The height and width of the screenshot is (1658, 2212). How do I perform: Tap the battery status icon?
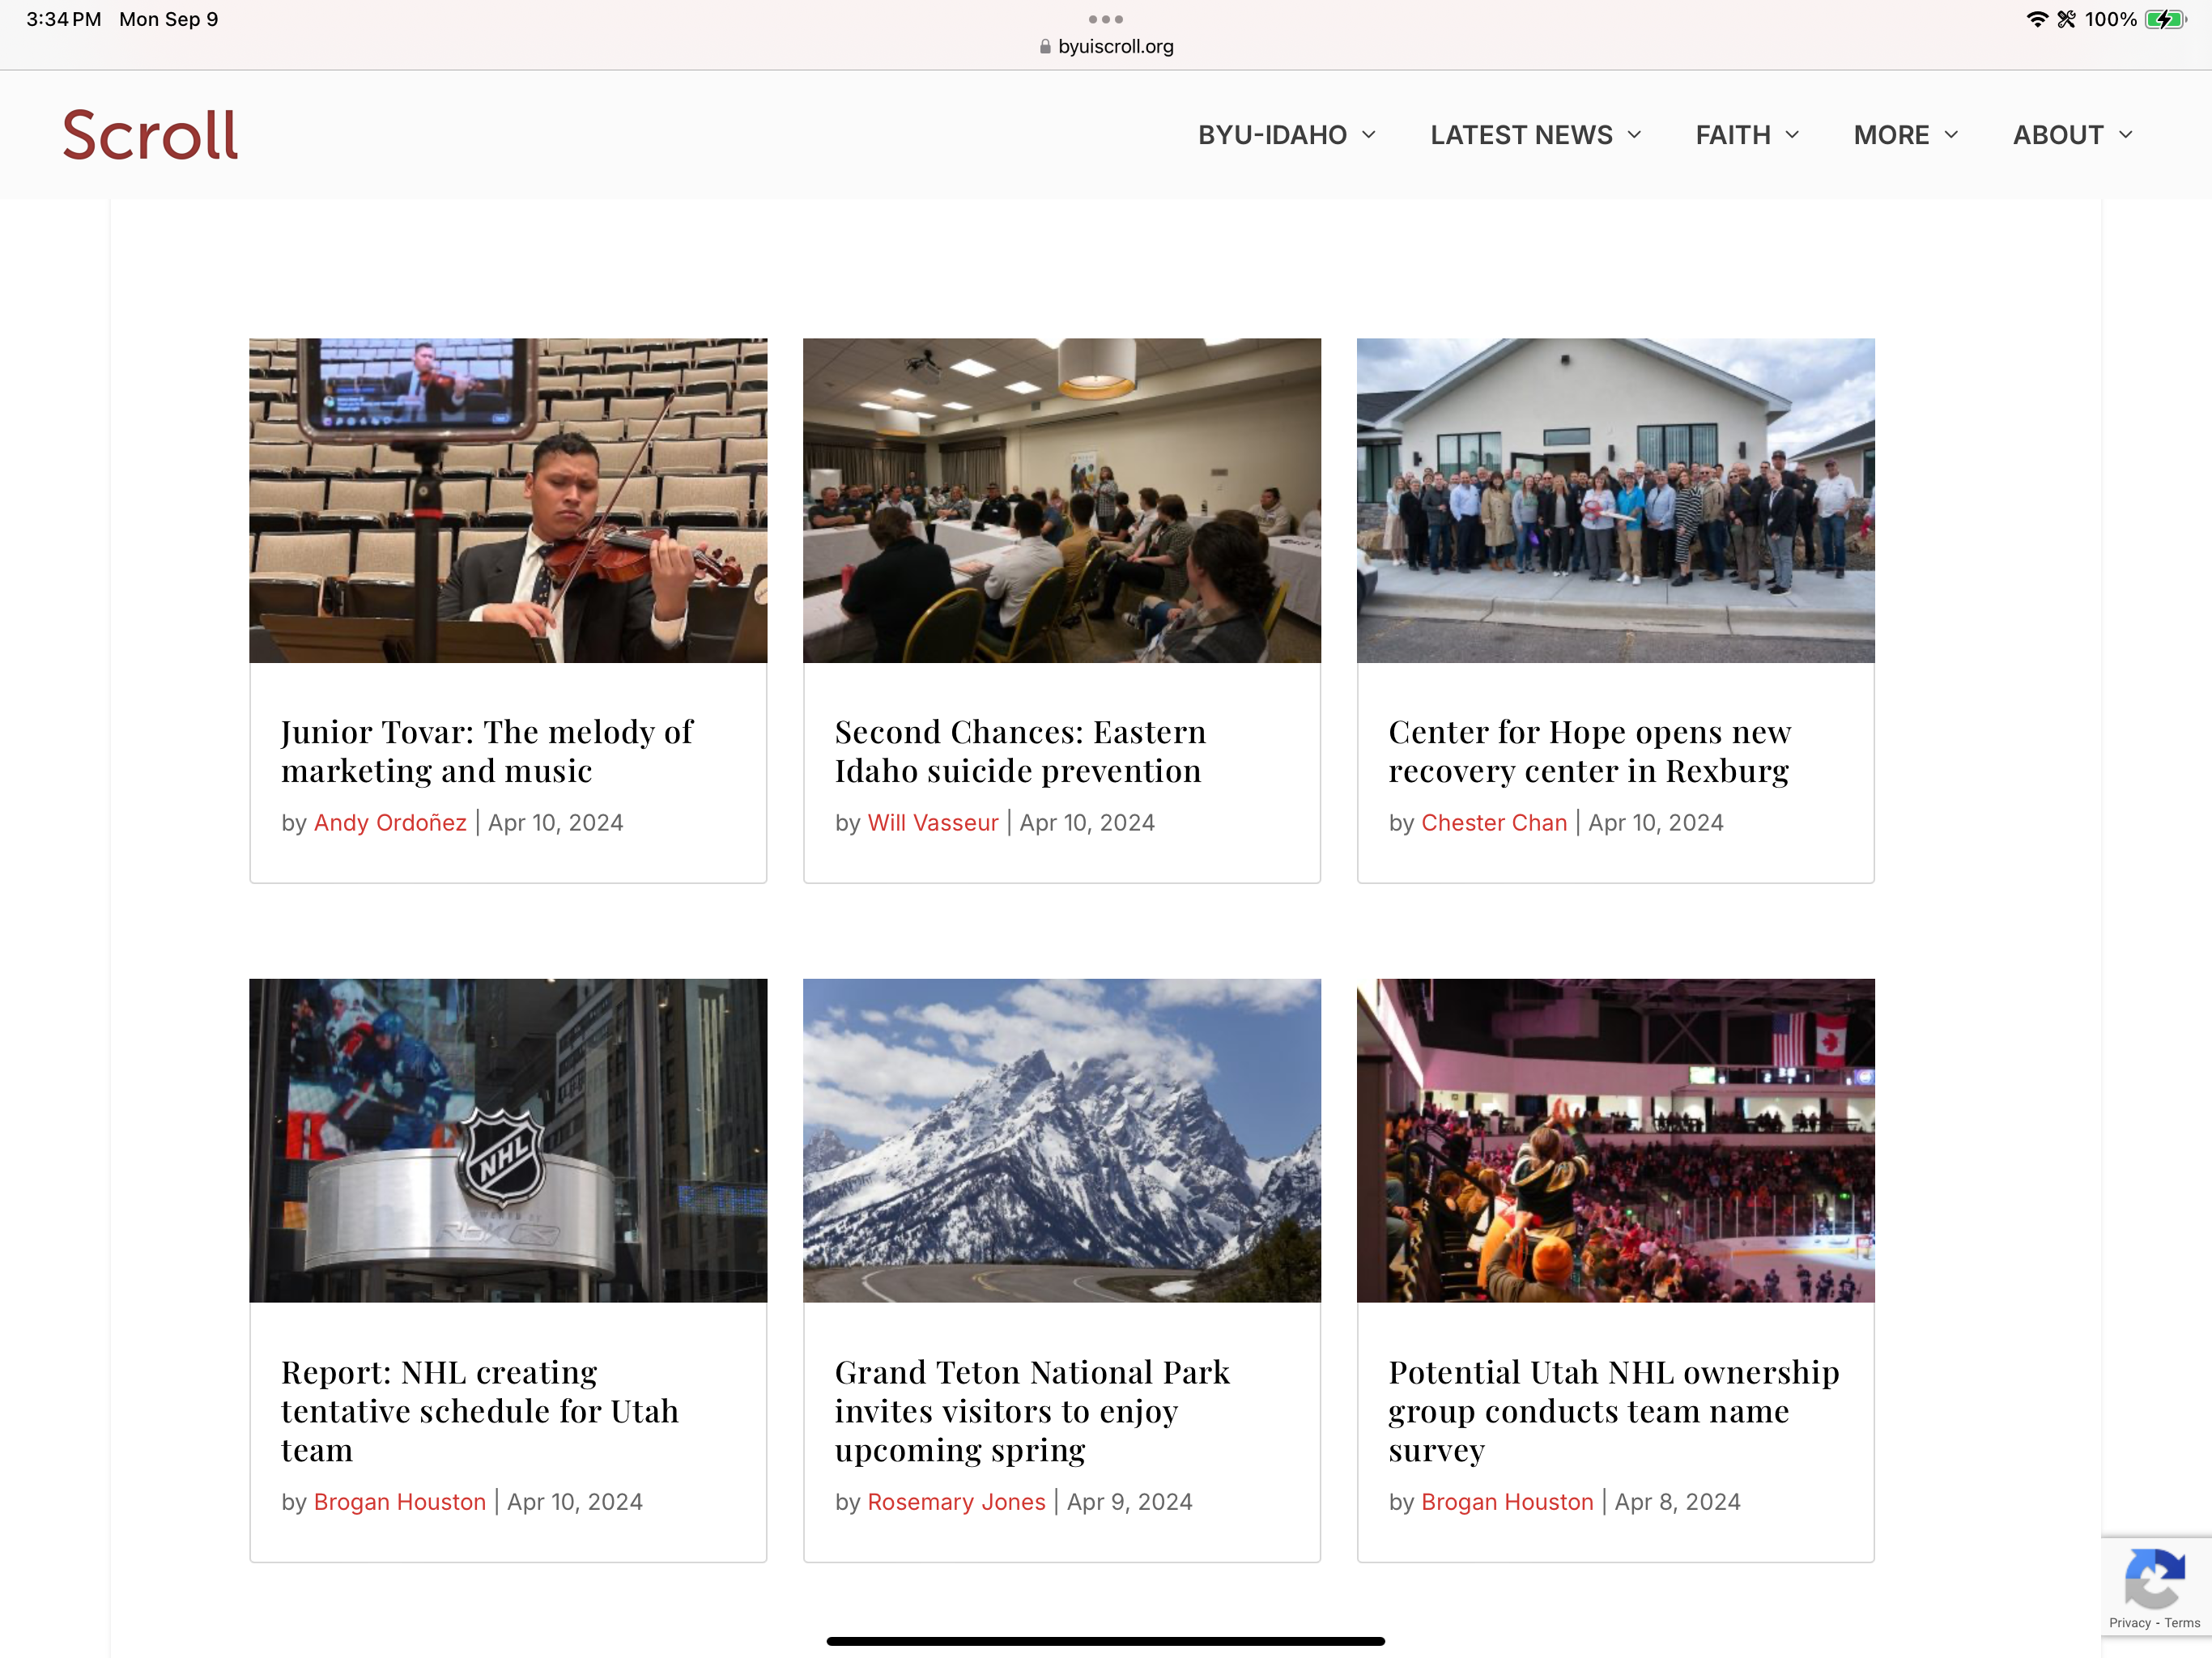coord(2165,19)
